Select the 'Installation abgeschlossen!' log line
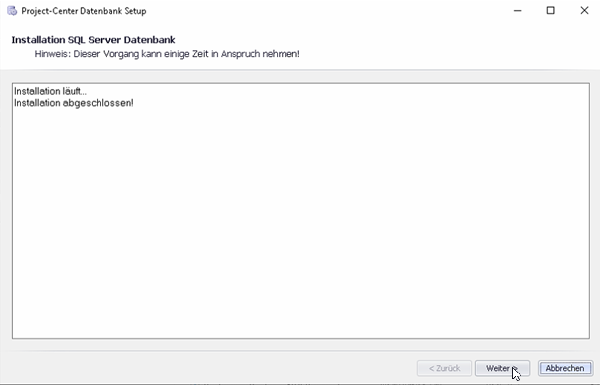This screenshot has width=600, height=385. point(74,103)
